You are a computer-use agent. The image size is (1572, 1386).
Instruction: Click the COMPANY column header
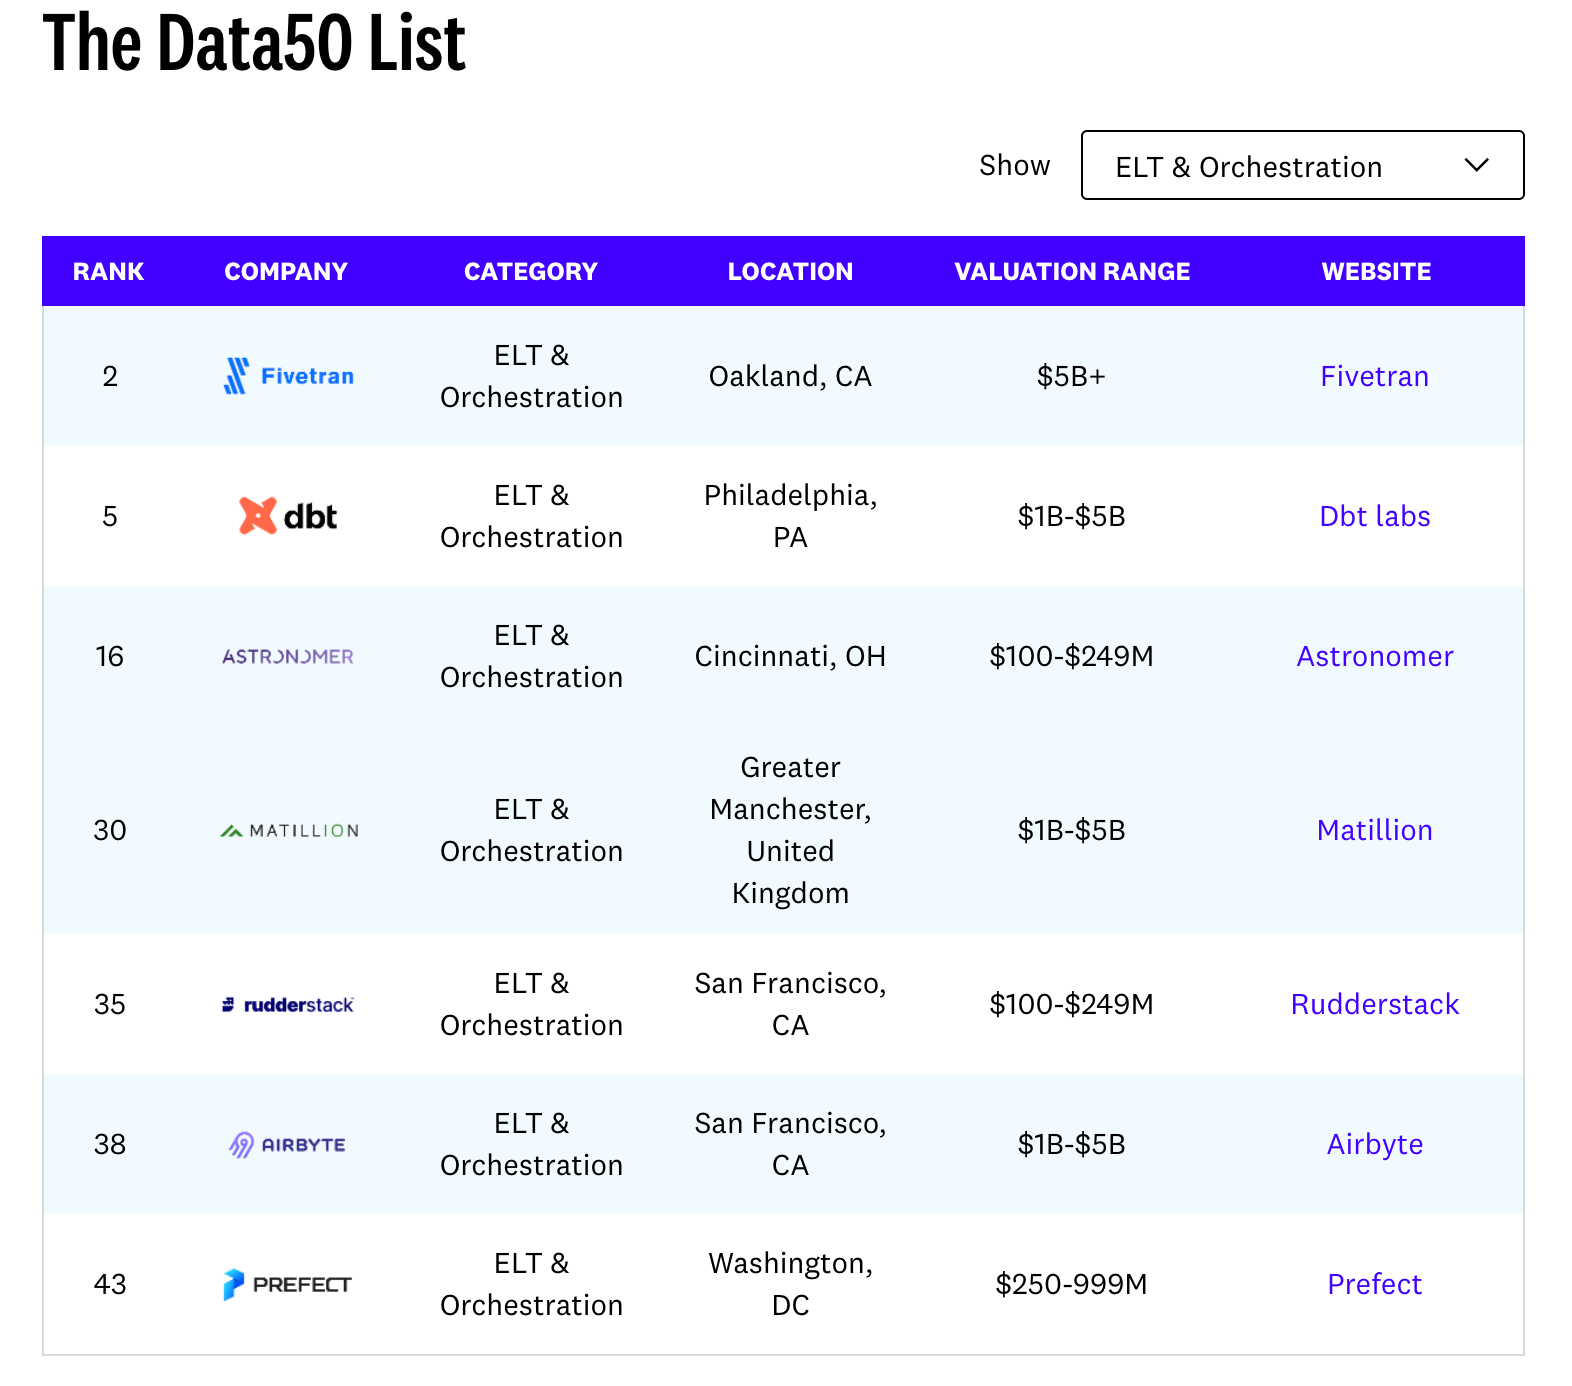[286, 271]
